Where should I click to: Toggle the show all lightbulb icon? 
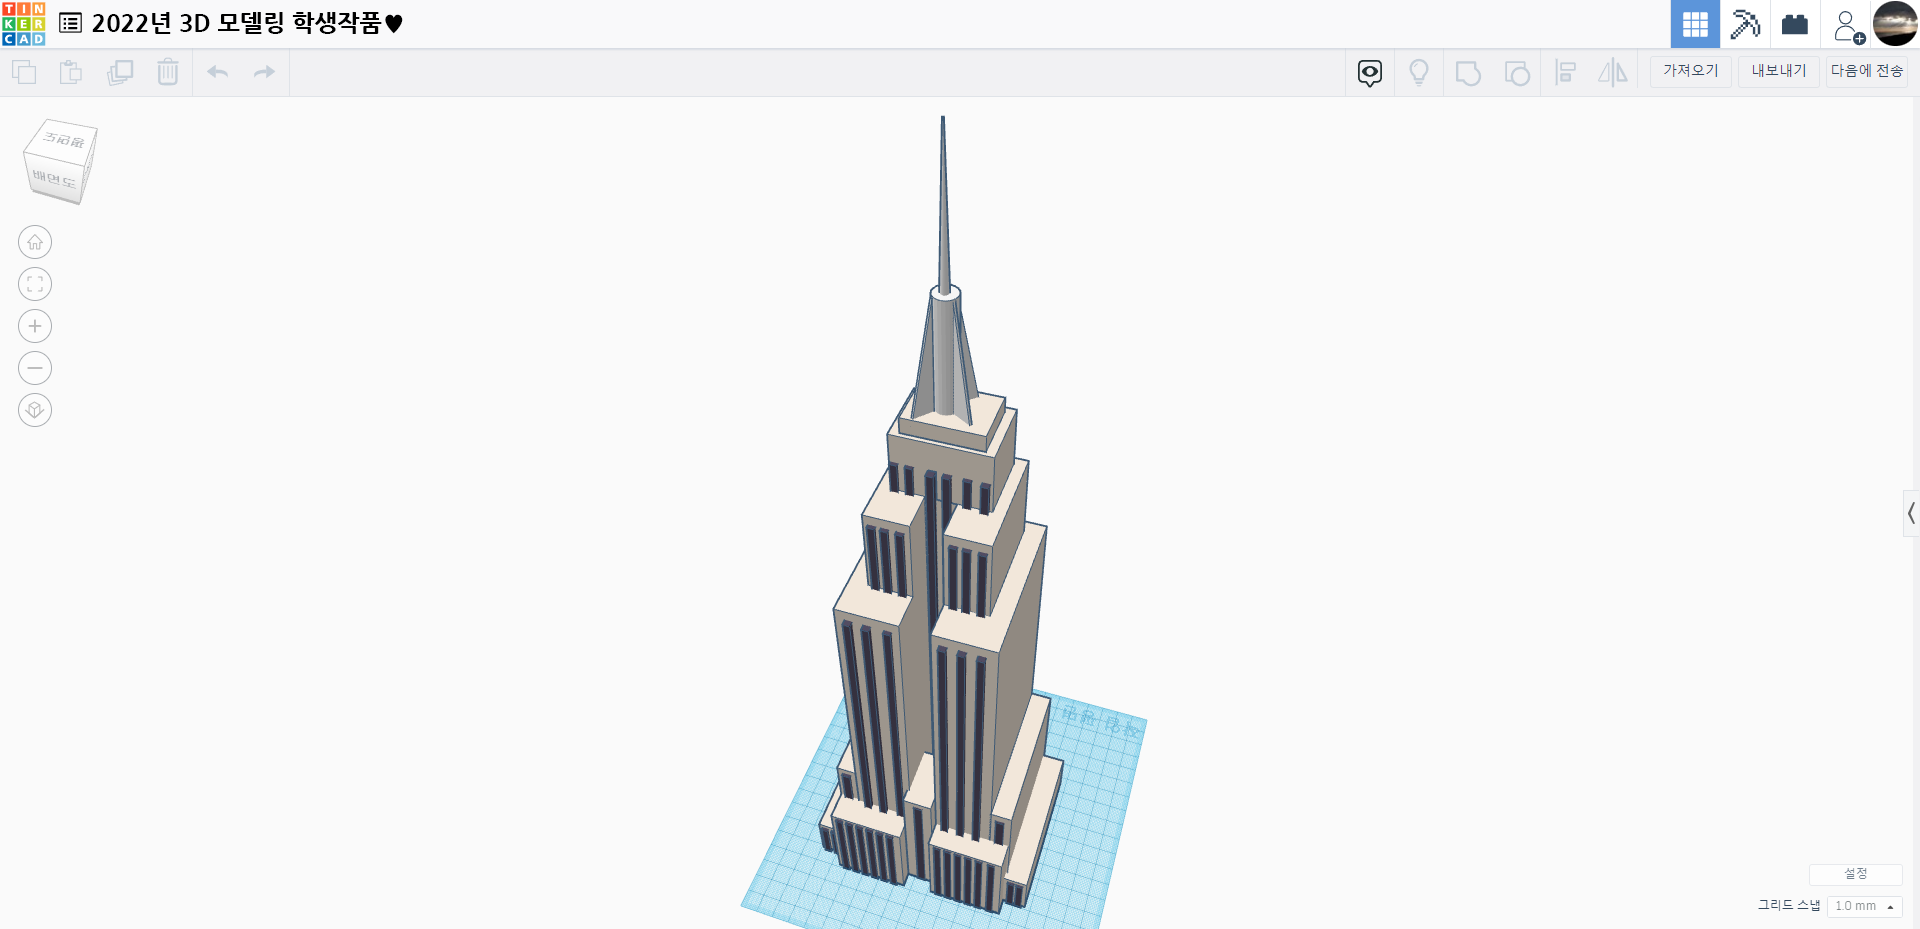coord(1419,73)
